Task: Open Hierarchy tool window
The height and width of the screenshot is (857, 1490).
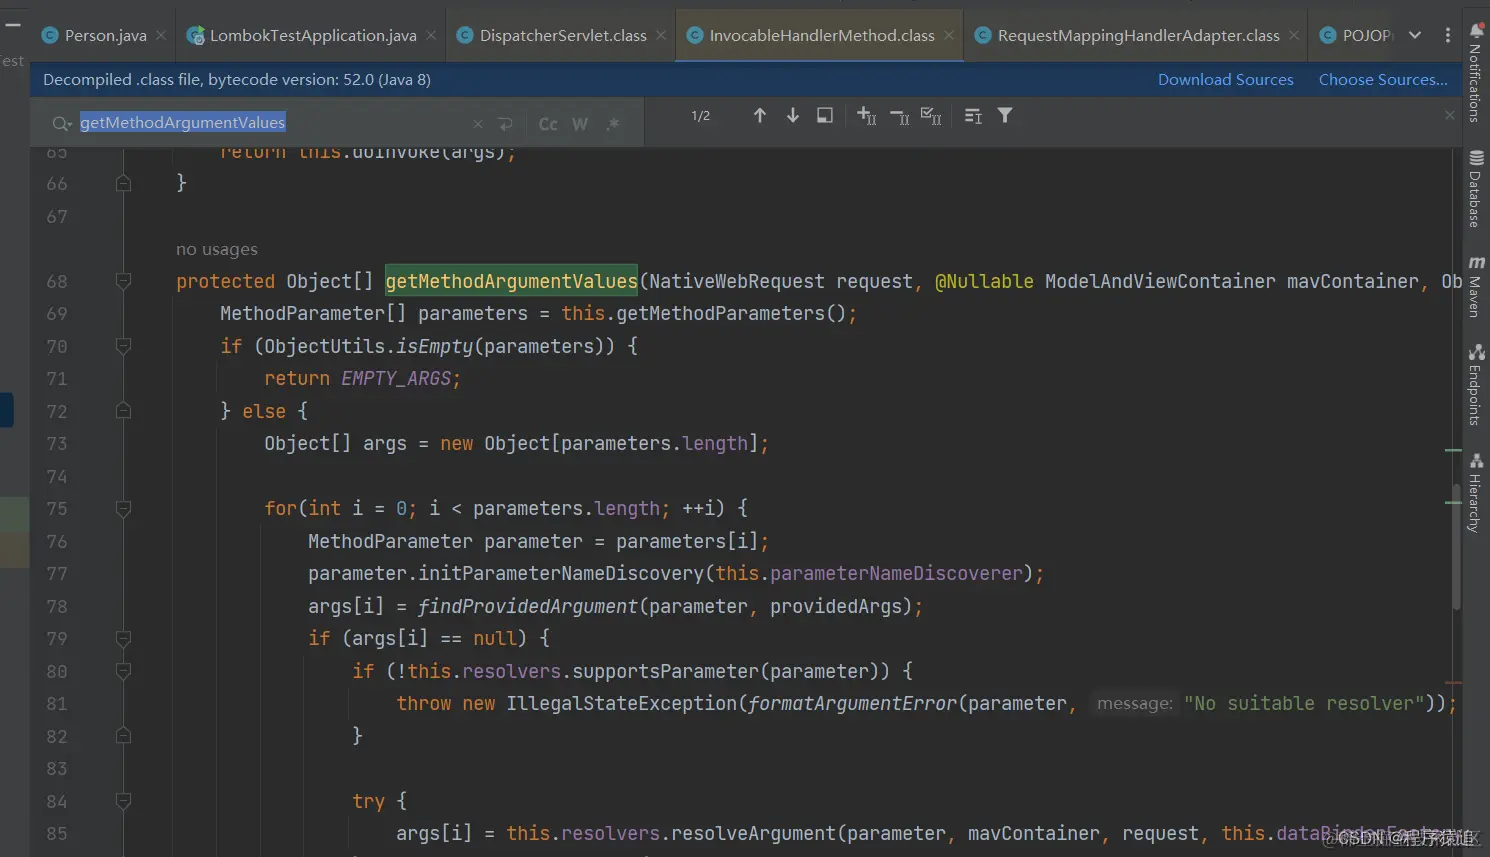Action: pos(1476,493)
